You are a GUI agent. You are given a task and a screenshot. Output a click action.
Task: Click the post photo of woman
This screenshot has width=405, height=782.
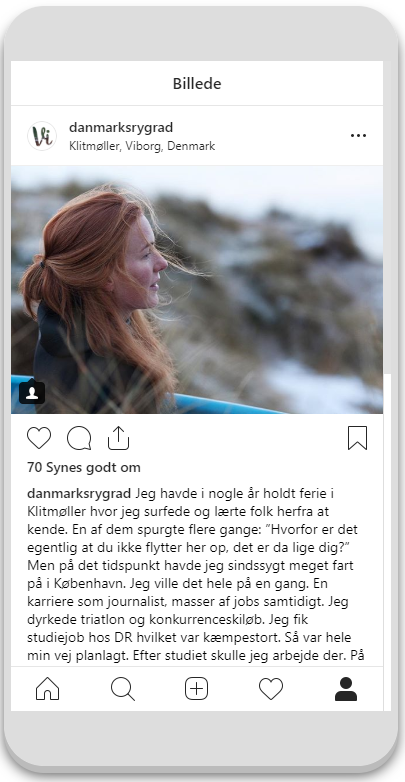click(x=197, y=290)
